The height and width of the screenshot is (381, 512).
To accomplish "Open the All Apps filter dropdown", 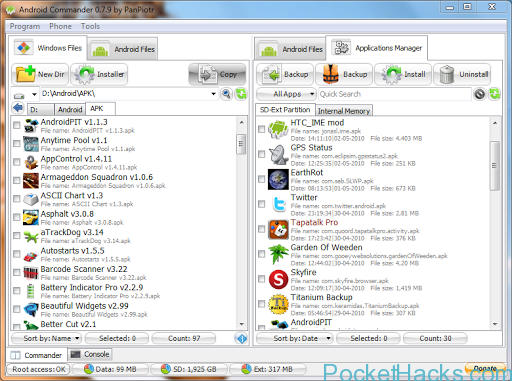I will pyautogui.click(x=286, y=94).
